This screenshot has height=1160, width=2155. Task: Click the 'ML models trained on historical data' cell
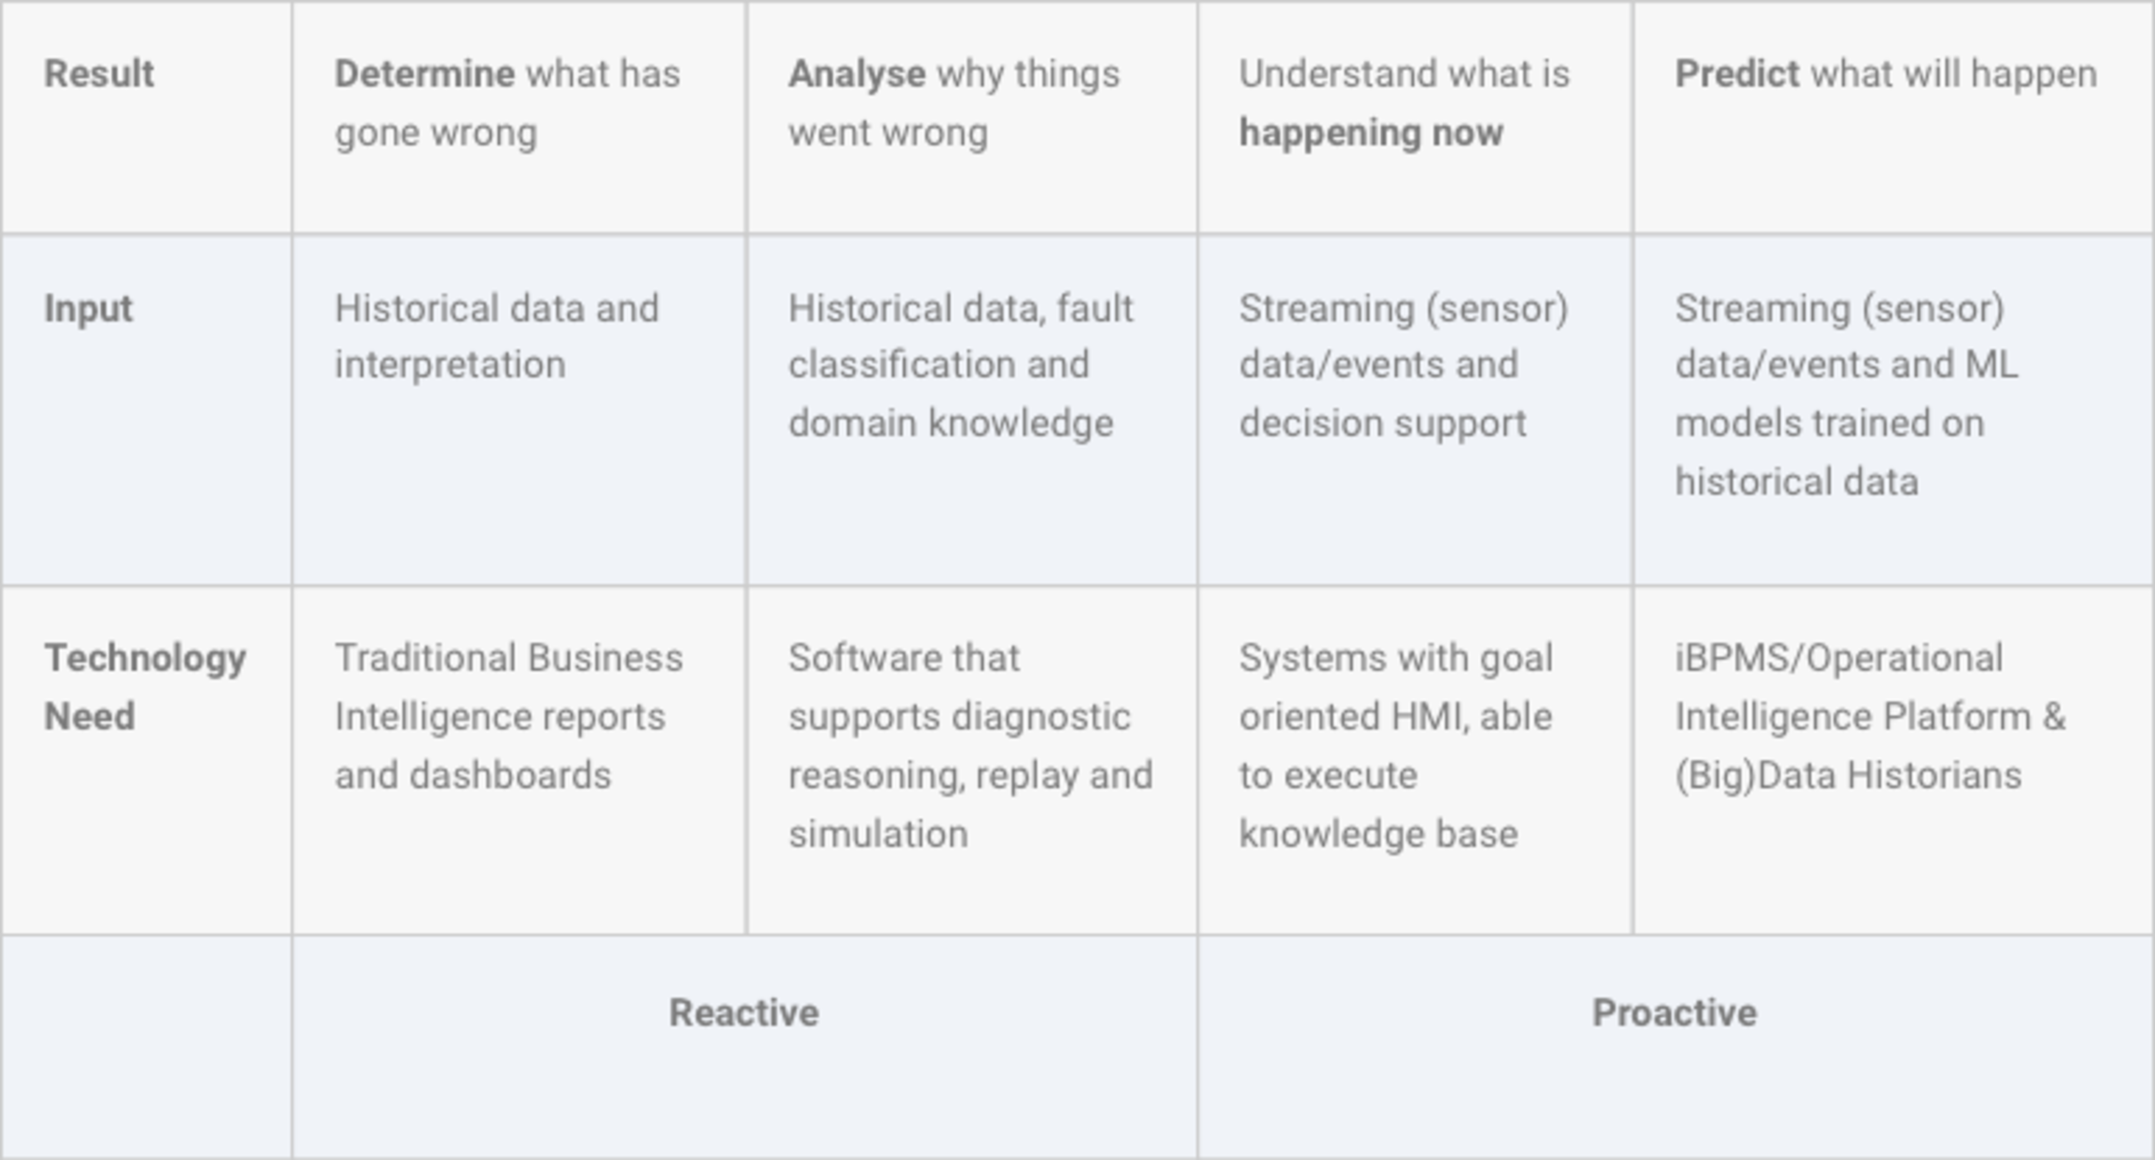(x=1894, y=410)
